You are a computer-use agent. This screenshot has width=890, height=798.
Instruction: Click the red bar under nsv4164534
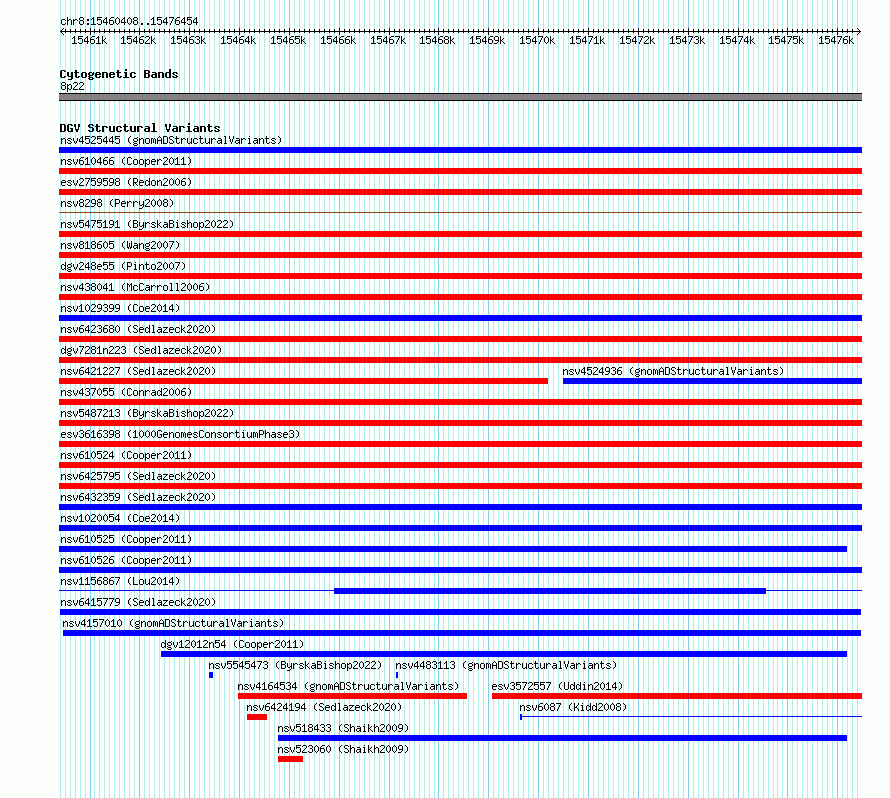point(352,696)
